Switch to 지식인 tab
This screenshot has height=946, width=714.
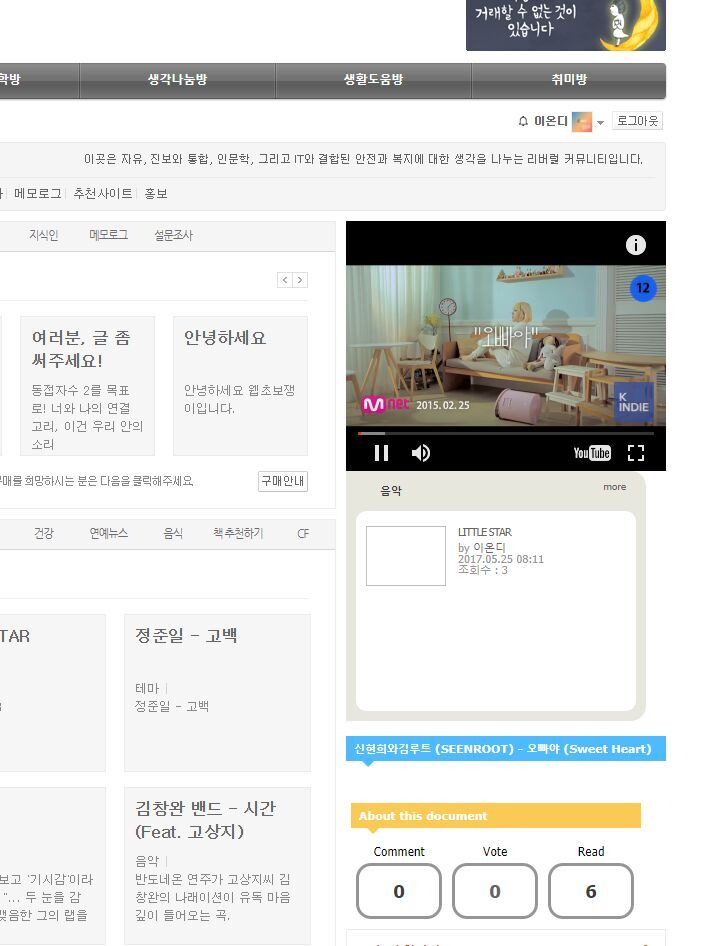43,235
